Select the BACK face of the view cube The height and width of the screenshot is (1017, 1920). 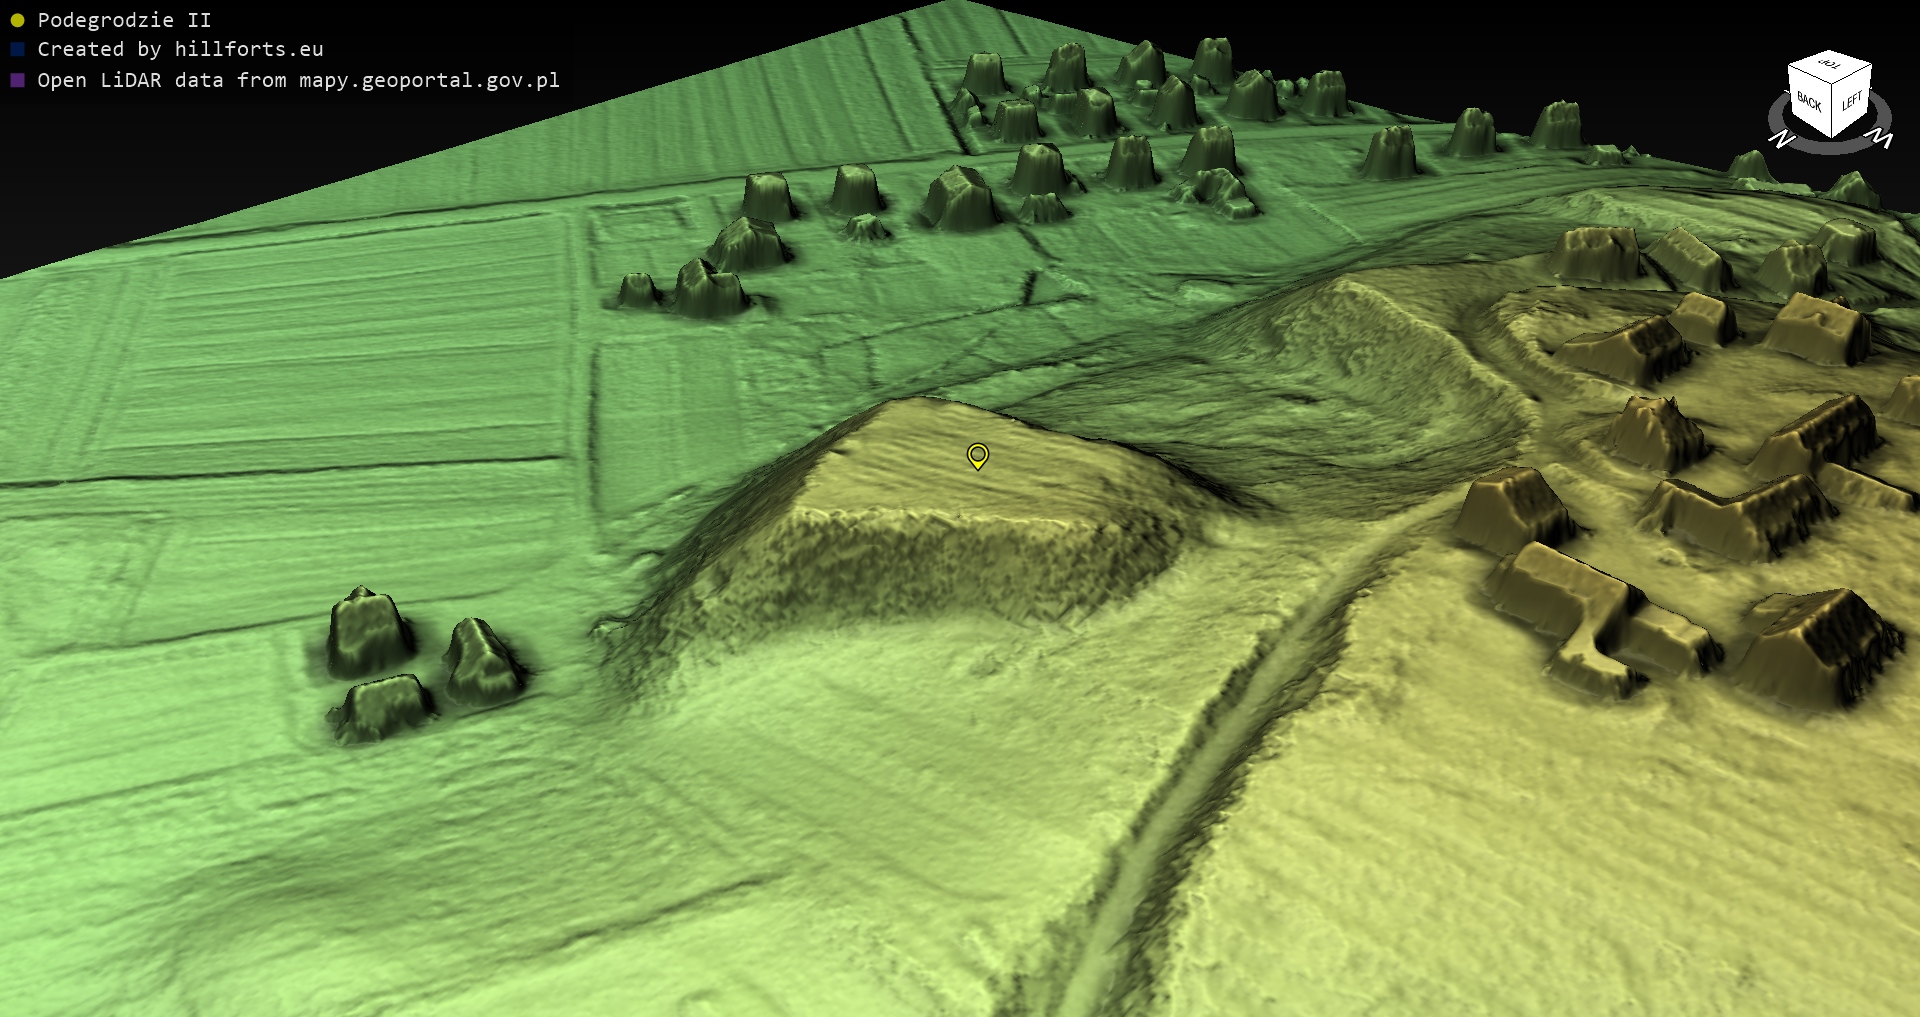1808,101
